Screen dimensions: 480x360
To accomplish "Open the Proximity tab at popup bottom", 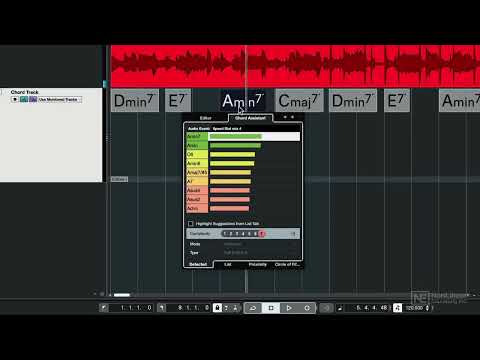I will pos(257,264).
